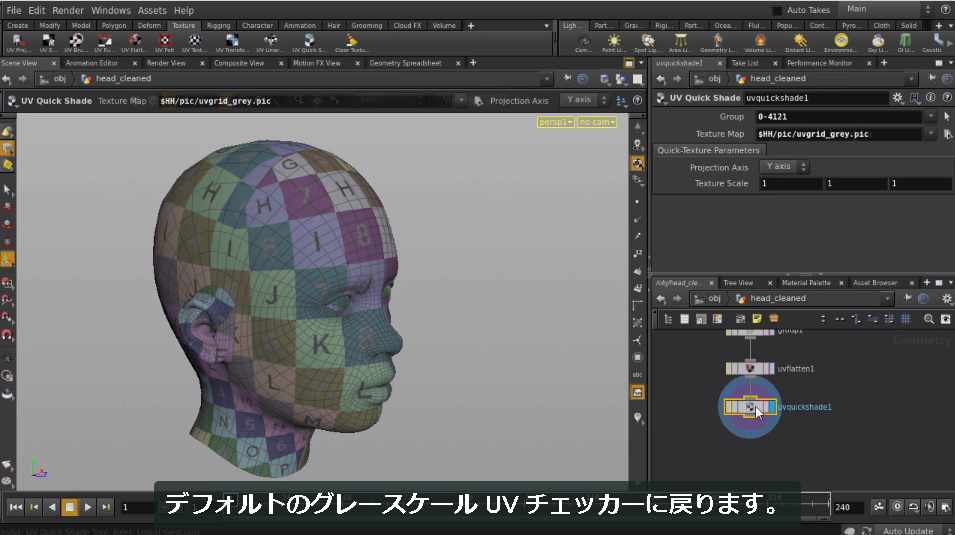This screenshot has width=955, height=535.
Task: Select the UV Flatten shelf tool
Action: click(135, 42)
